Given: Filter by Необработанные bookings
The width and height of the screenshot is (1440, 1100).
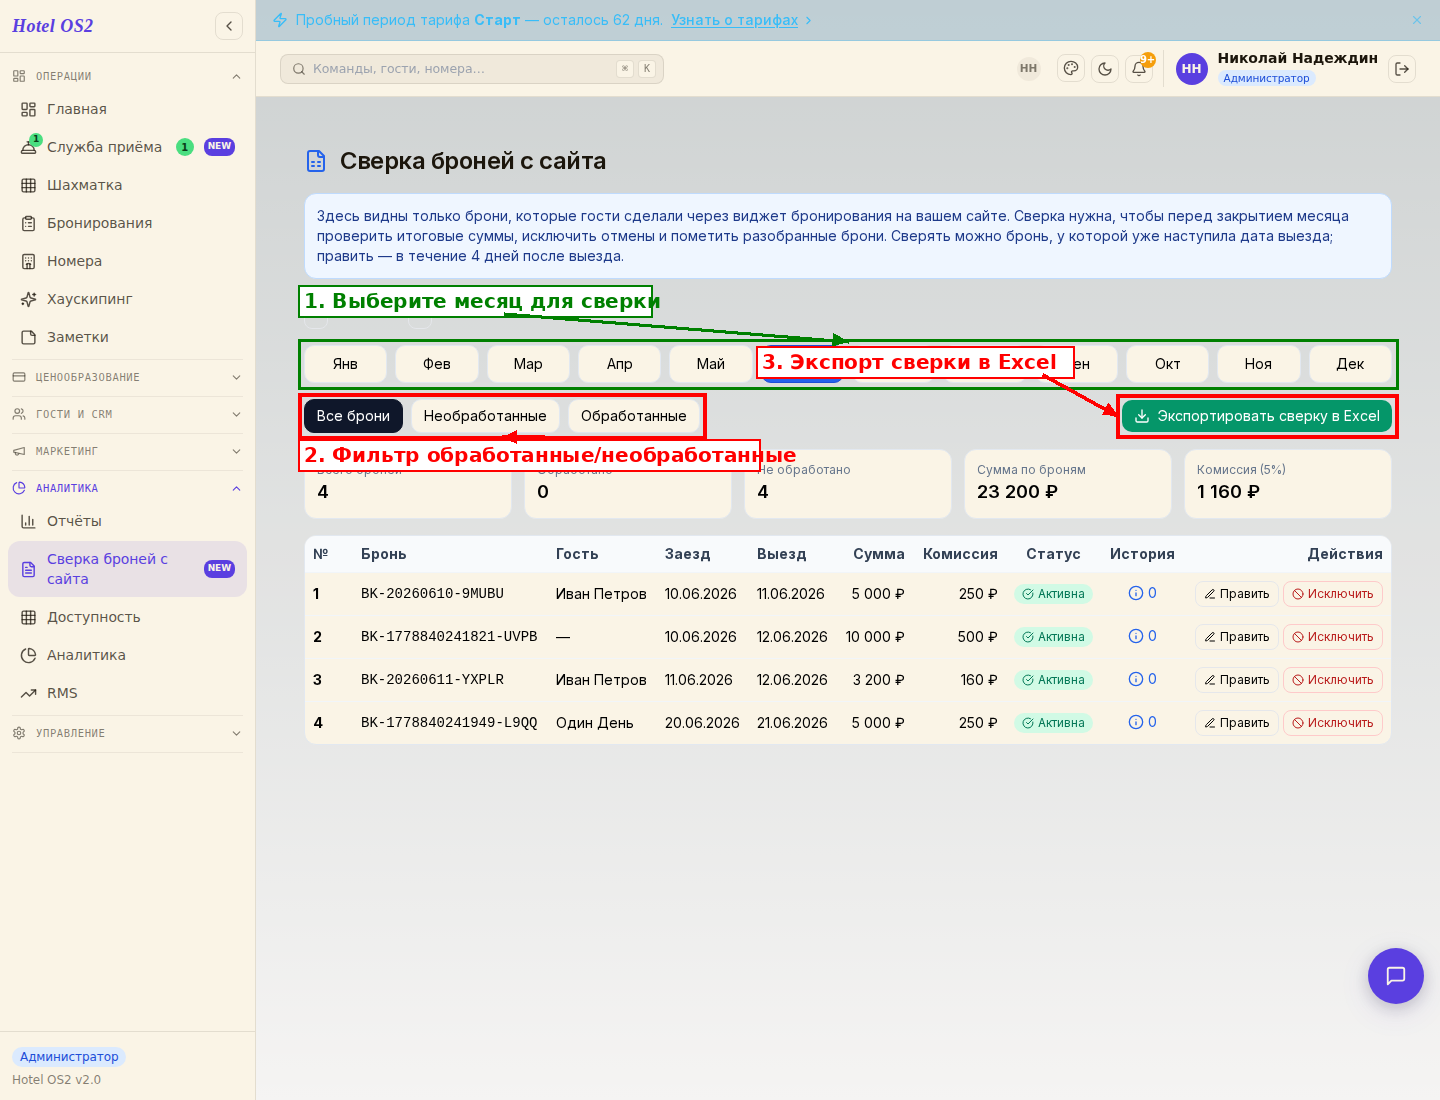Looking at the screenshot, I should tap(485, 416).
